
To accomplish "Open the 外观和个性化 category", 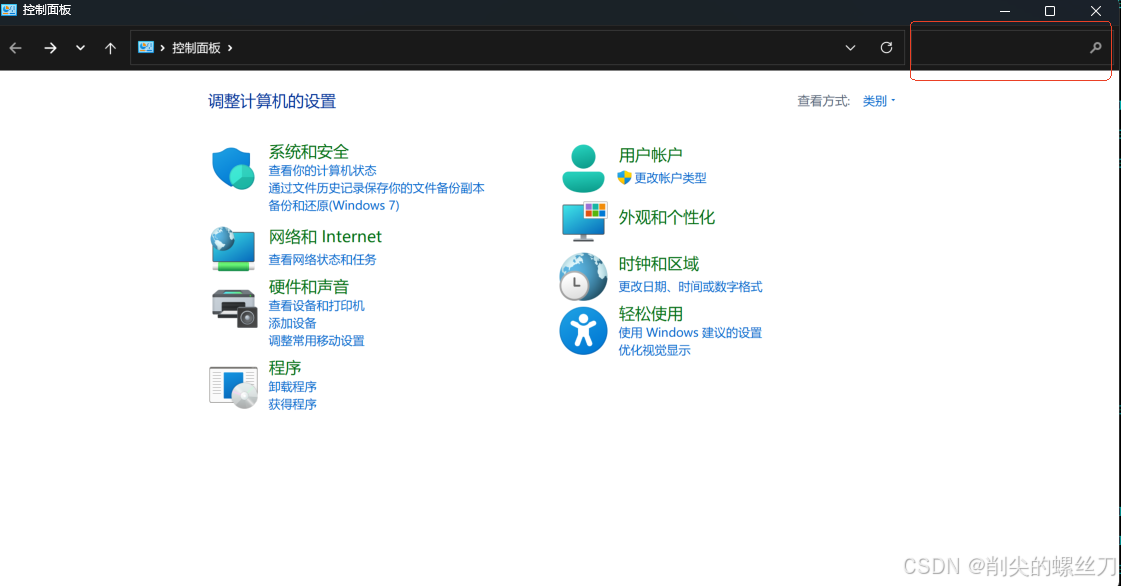I will click(x=667, y=217).
